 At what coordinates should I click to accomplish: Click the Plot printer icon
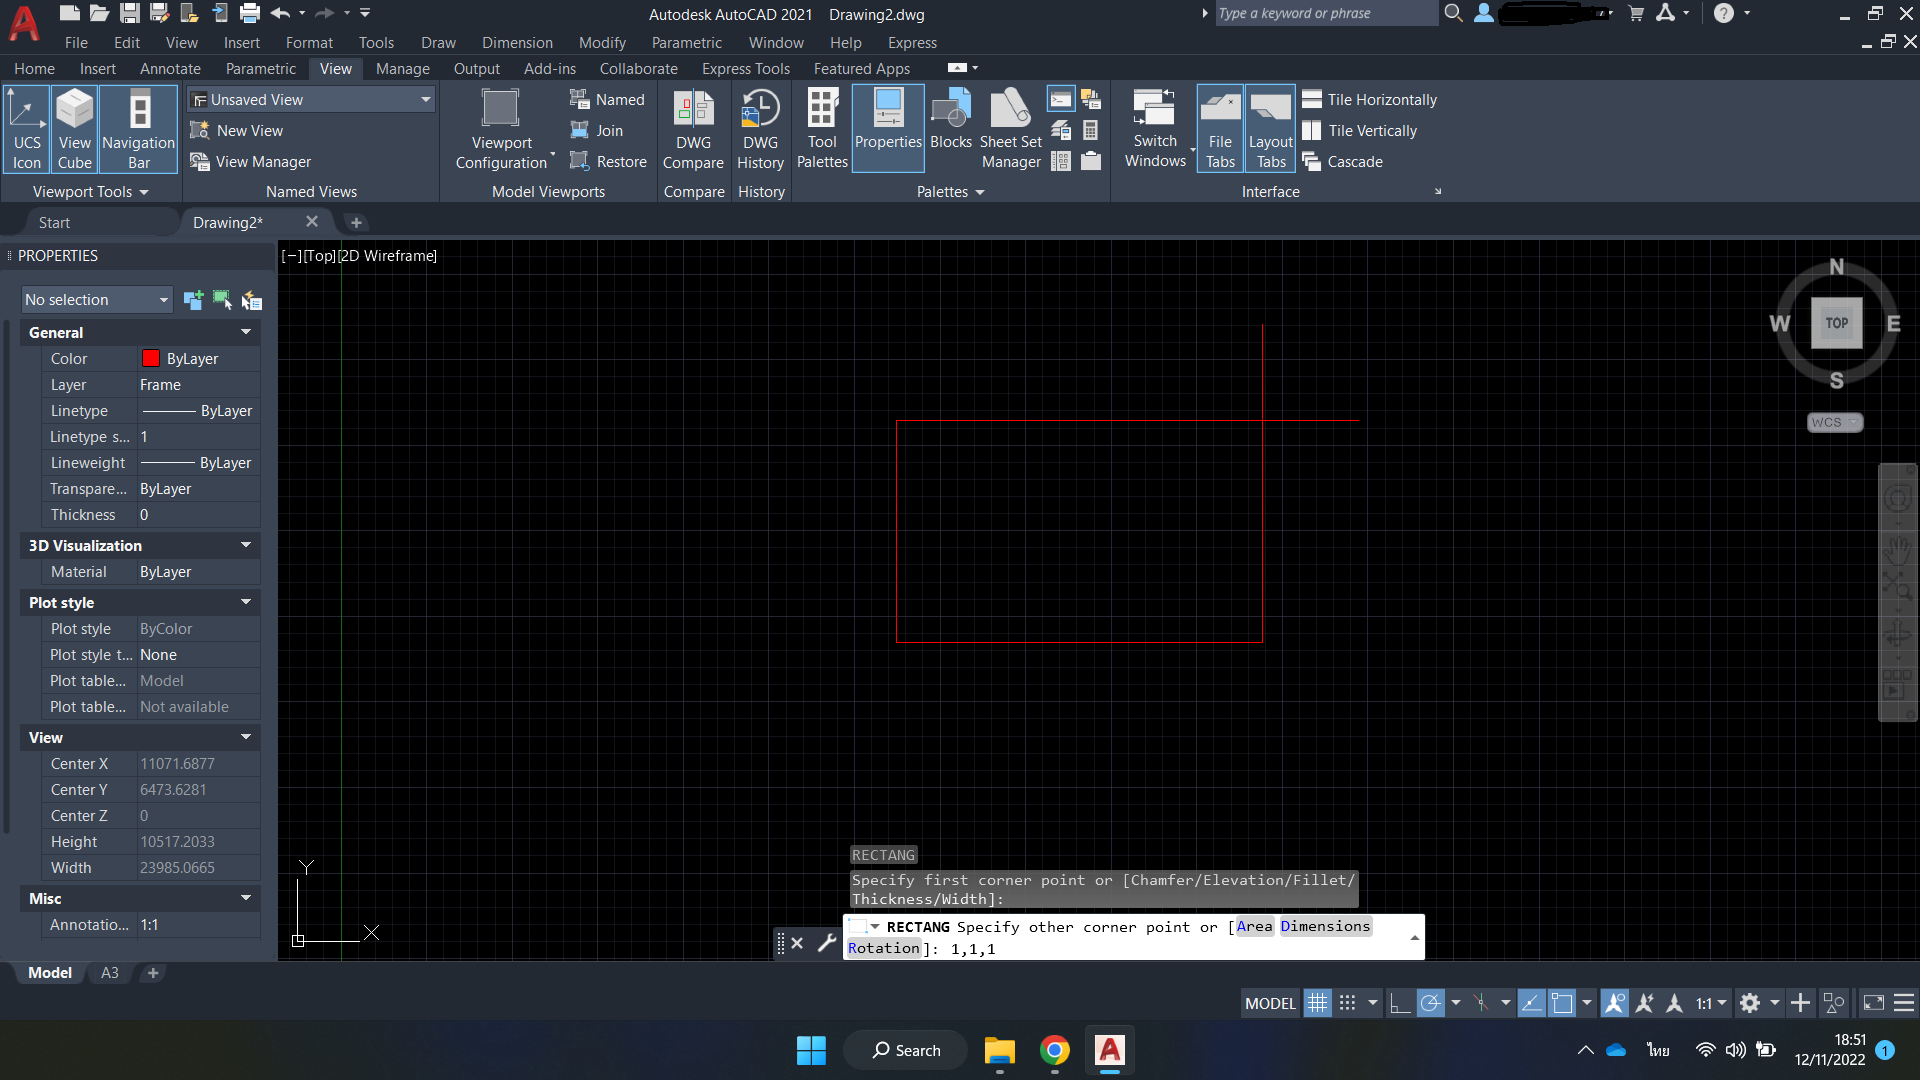tap(249, 13)
